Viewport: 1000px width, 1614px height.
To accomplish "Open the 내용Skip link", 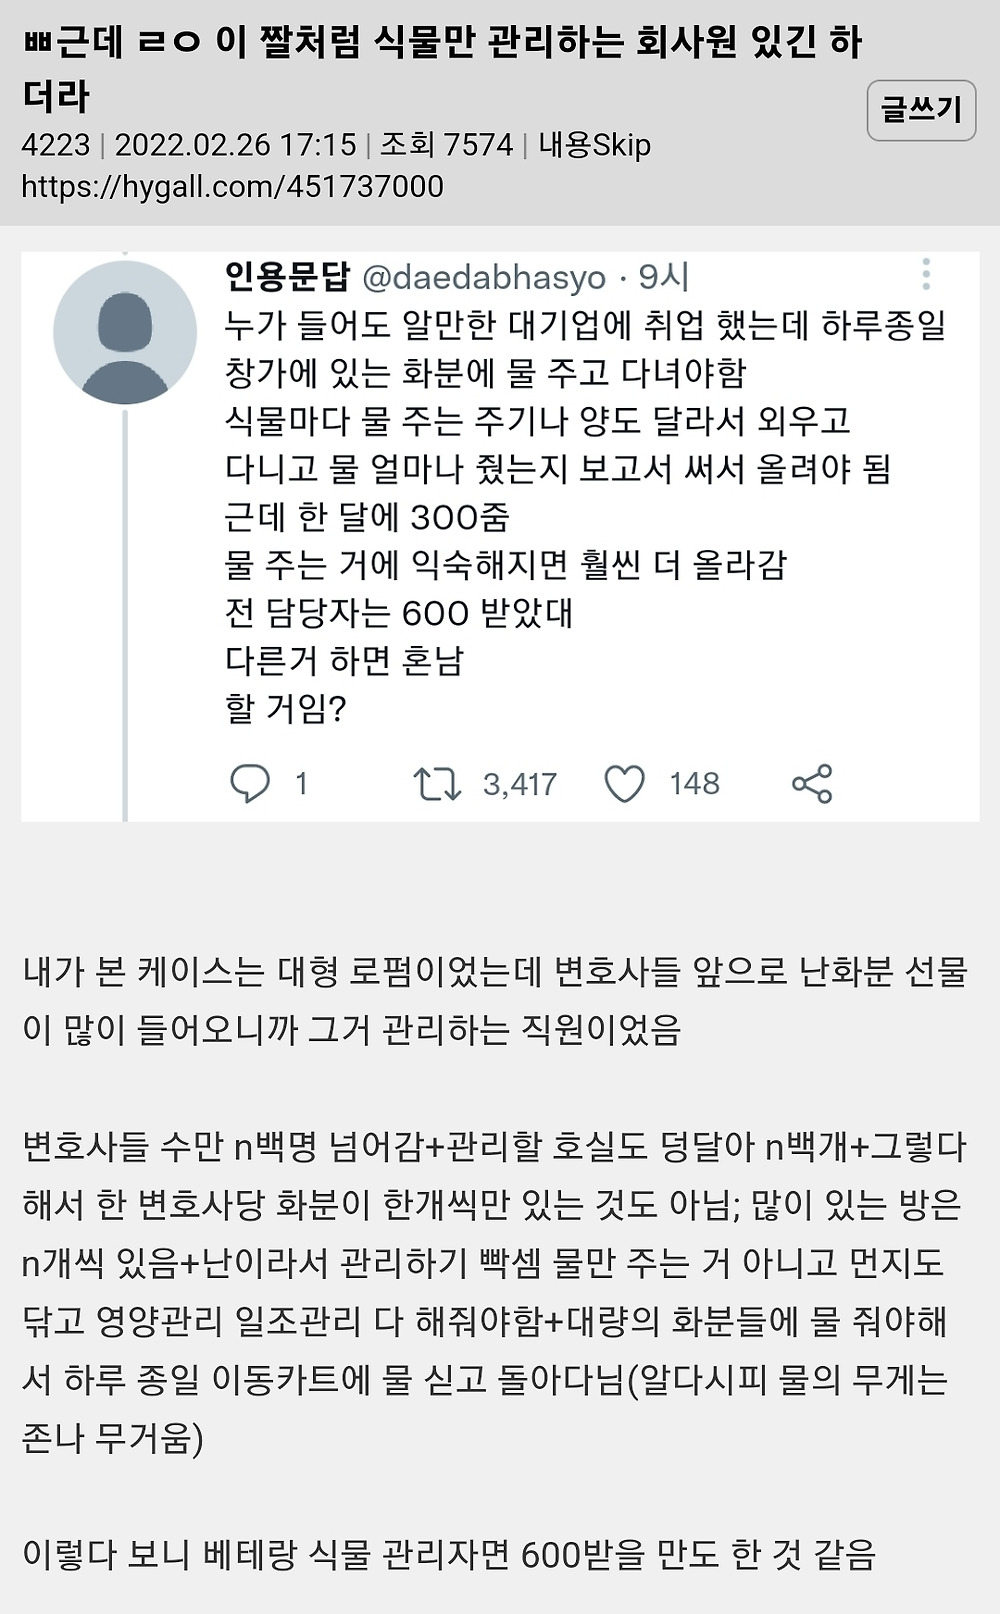I will (x=595, y=145).
